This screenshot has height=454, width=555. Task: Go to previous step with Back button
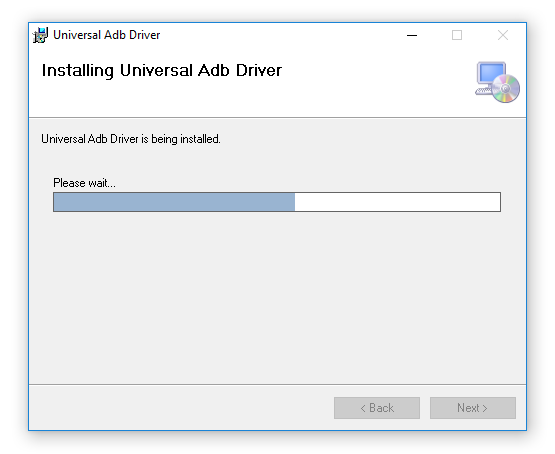pyautogui.click(x=377, y=408)
